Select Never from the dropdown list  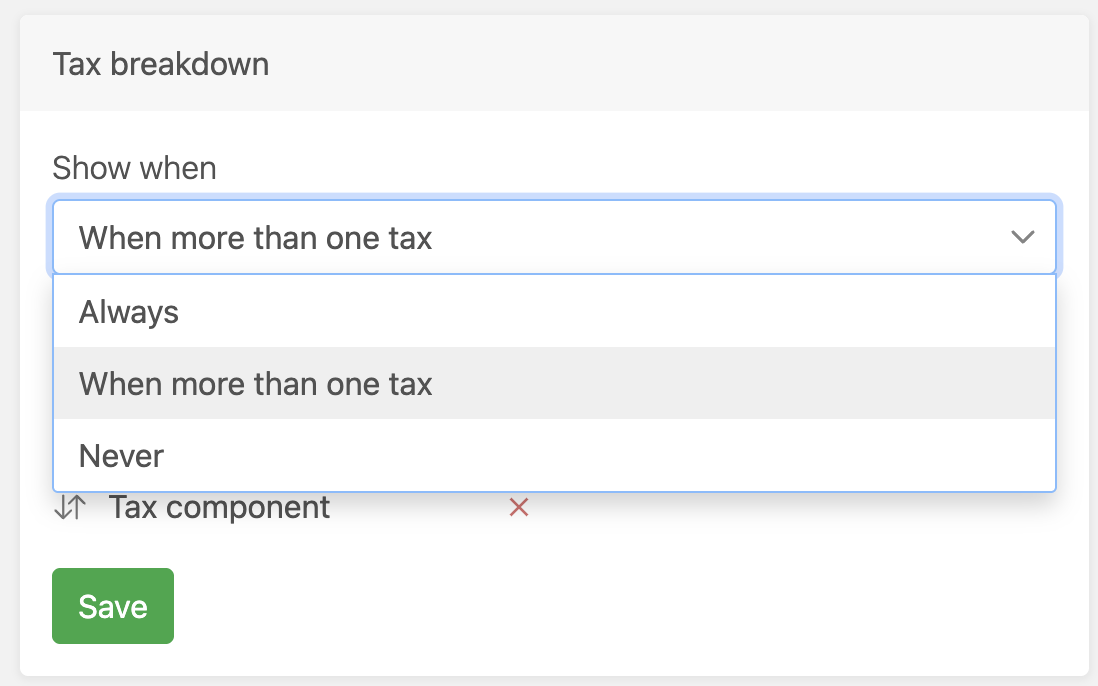pos(554,456)
